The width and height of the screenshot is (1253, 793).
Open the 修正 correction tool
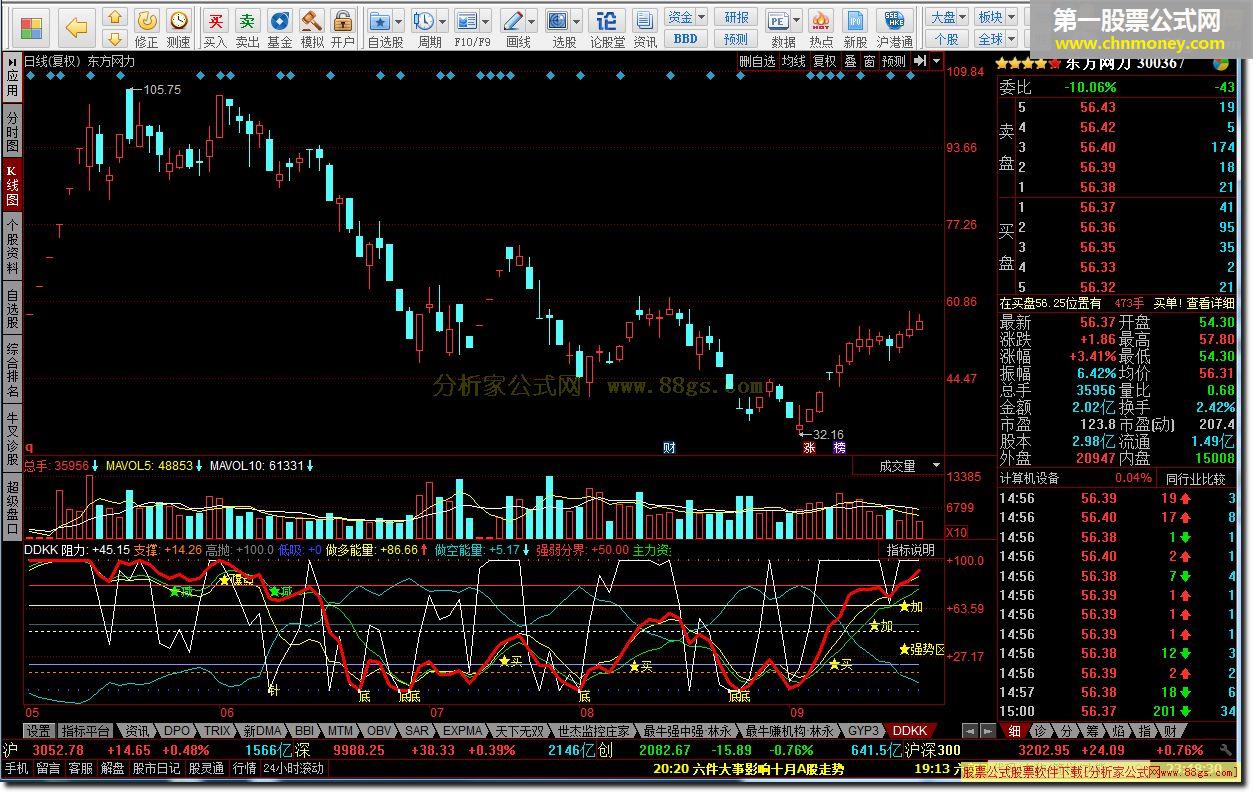point(146,27)
